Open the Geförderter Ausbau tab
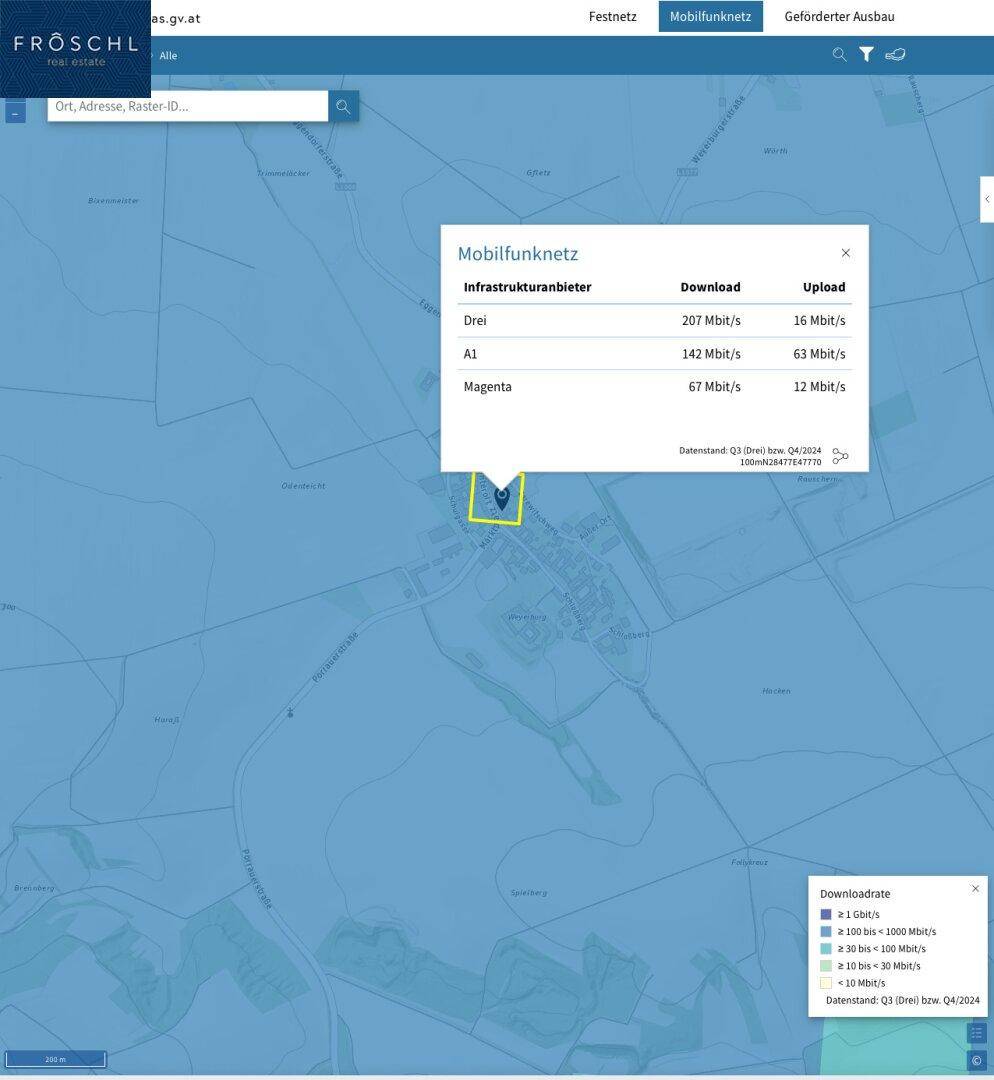 (x=839, y=17)
